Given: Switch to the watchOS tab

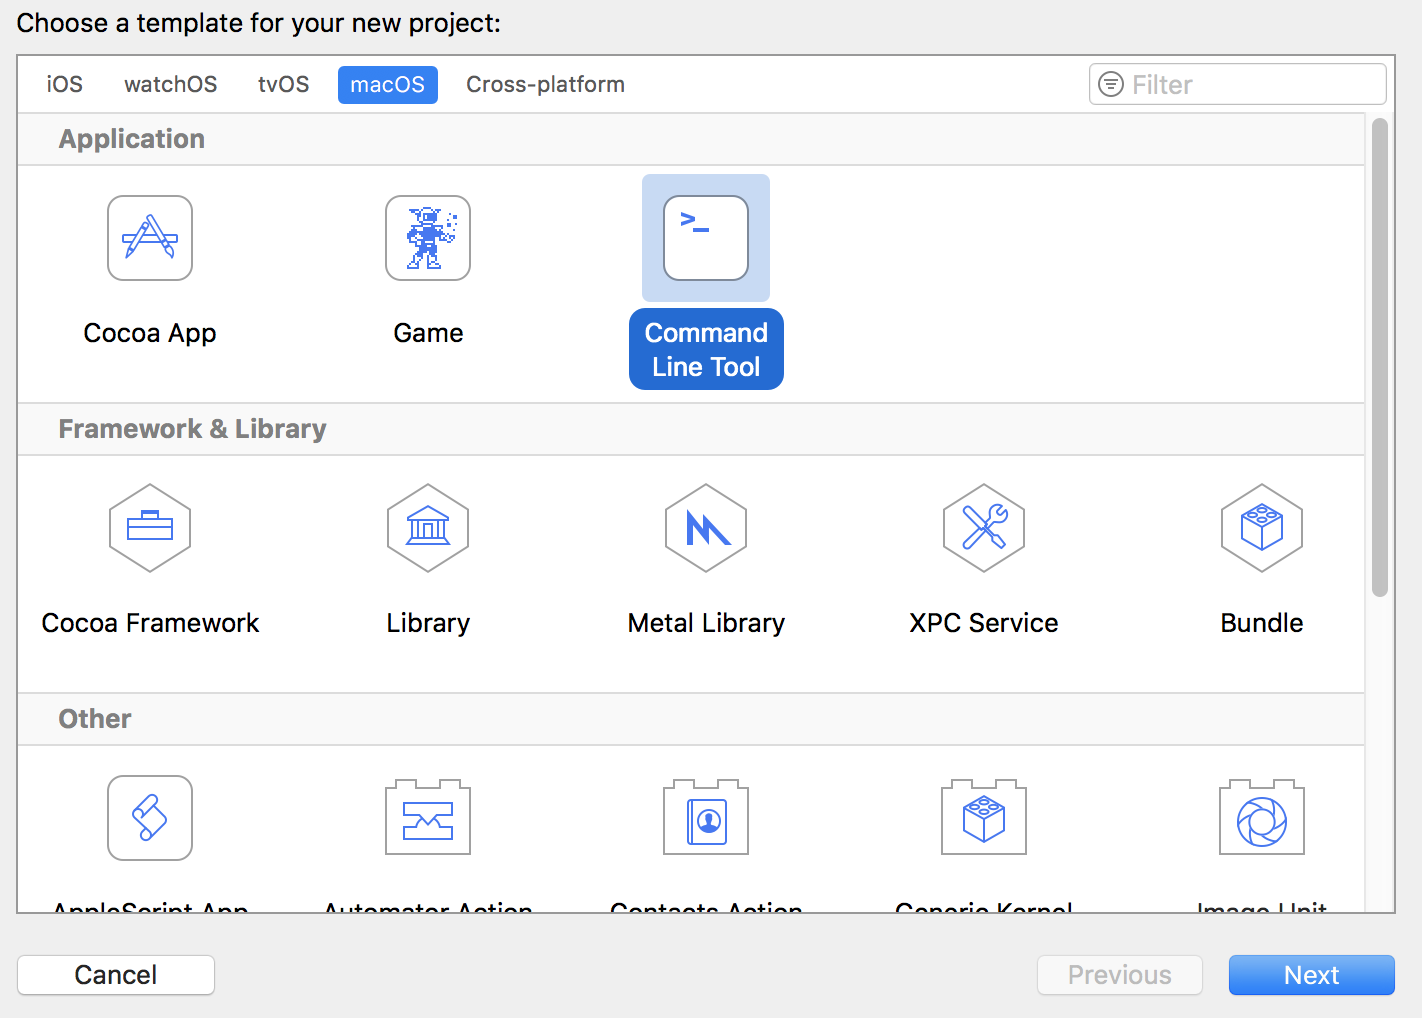Looking at the screenshot, I should pos(171,84).
